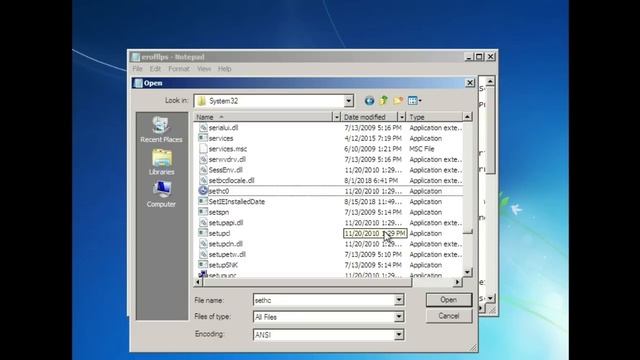
Task: Expand the Look in System32 dropdown
Action: point(348,101)
